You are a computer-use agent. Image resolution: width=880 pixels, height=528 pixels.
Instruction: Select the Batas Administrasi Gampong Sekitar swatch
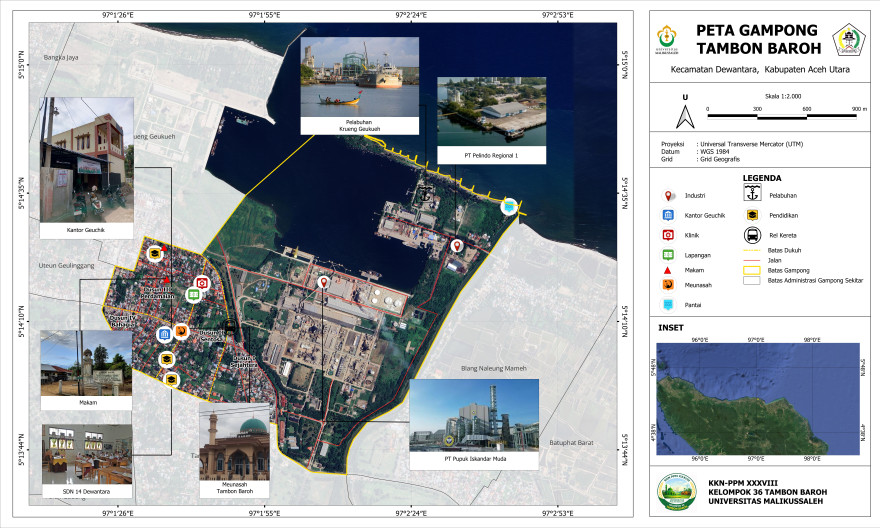click(x=752, y=281)
